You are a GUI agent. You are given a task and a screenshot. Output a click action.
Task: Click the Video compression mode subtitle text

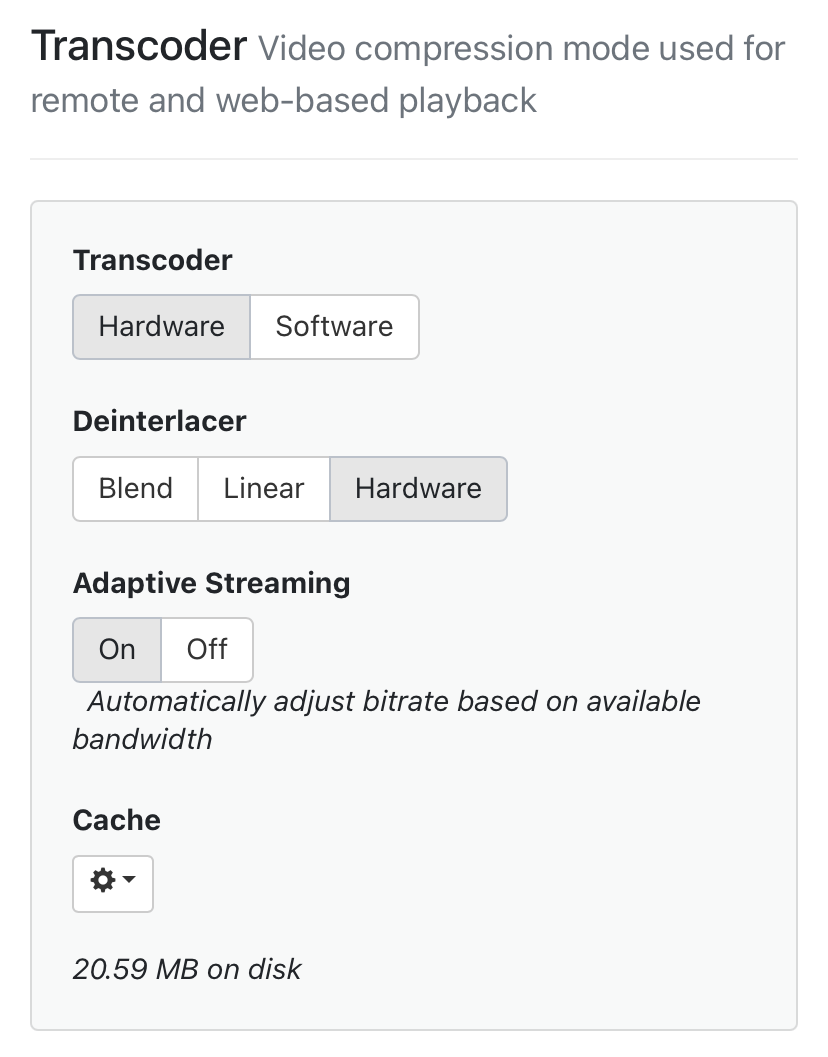coord(522,49)
